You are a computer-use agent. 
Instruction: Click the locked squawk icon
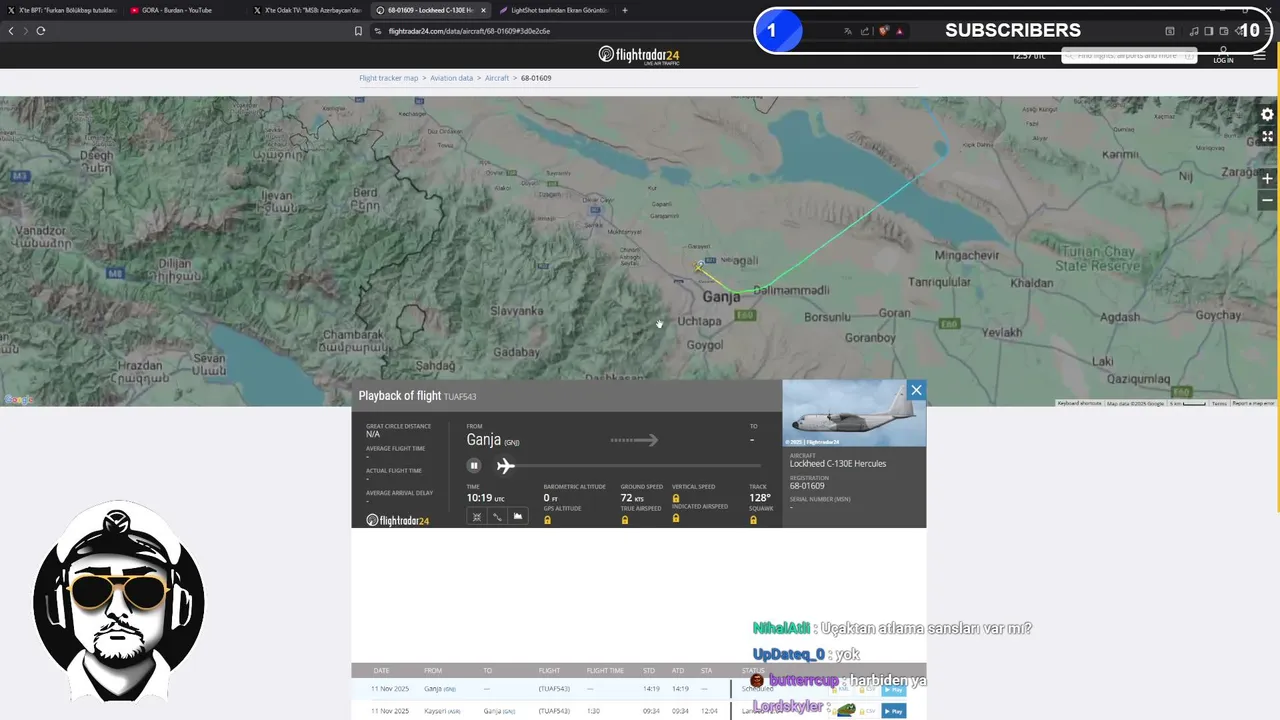point(754,520)
